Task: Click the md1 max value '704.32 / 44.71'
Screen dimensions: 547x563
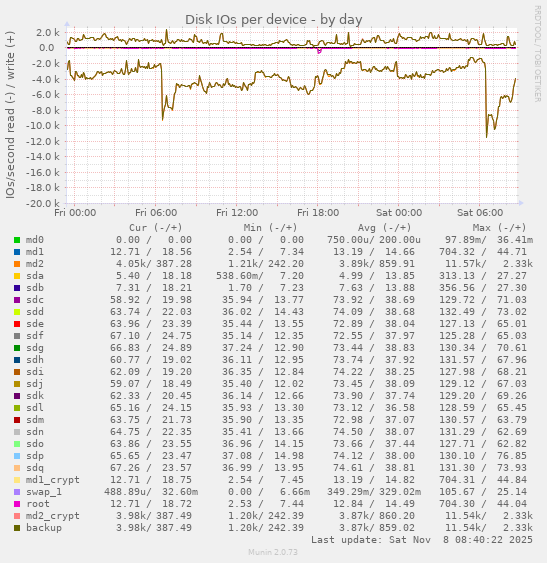Action: [483, 252]
